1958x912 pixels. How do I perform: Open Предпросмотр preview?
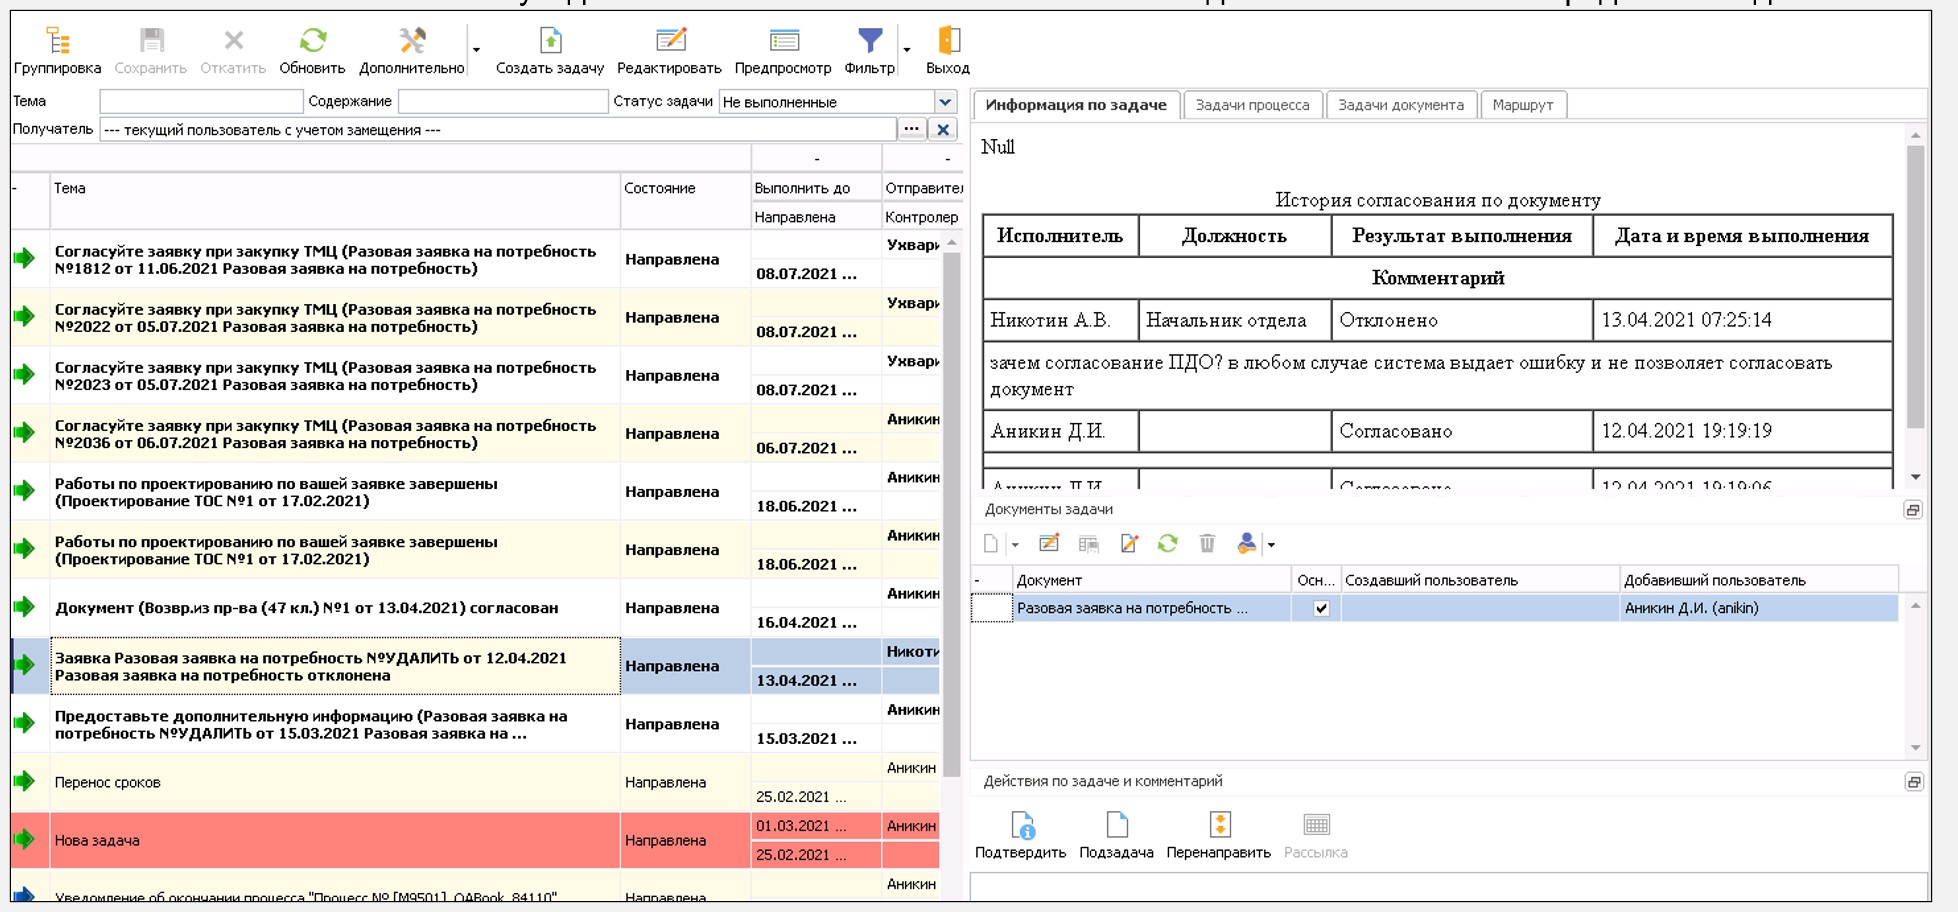point(783,42)
